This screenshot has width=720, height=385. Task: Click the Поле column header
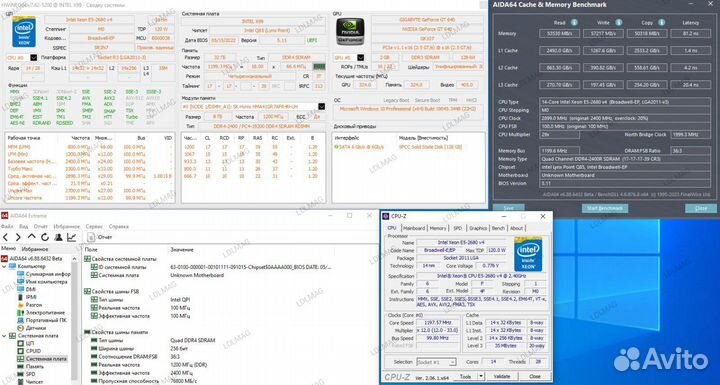(91, 249)
